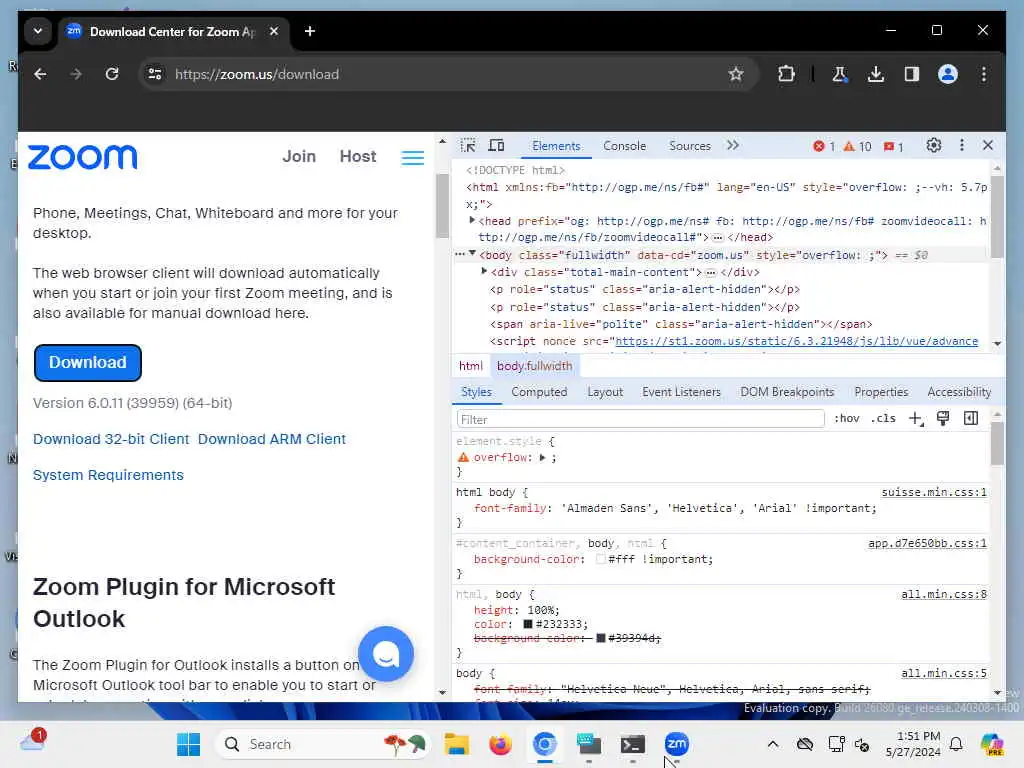Open the Computed styles tab
Image resolution: width=1024 pixels, height=768 pixels.
[539, 392]
